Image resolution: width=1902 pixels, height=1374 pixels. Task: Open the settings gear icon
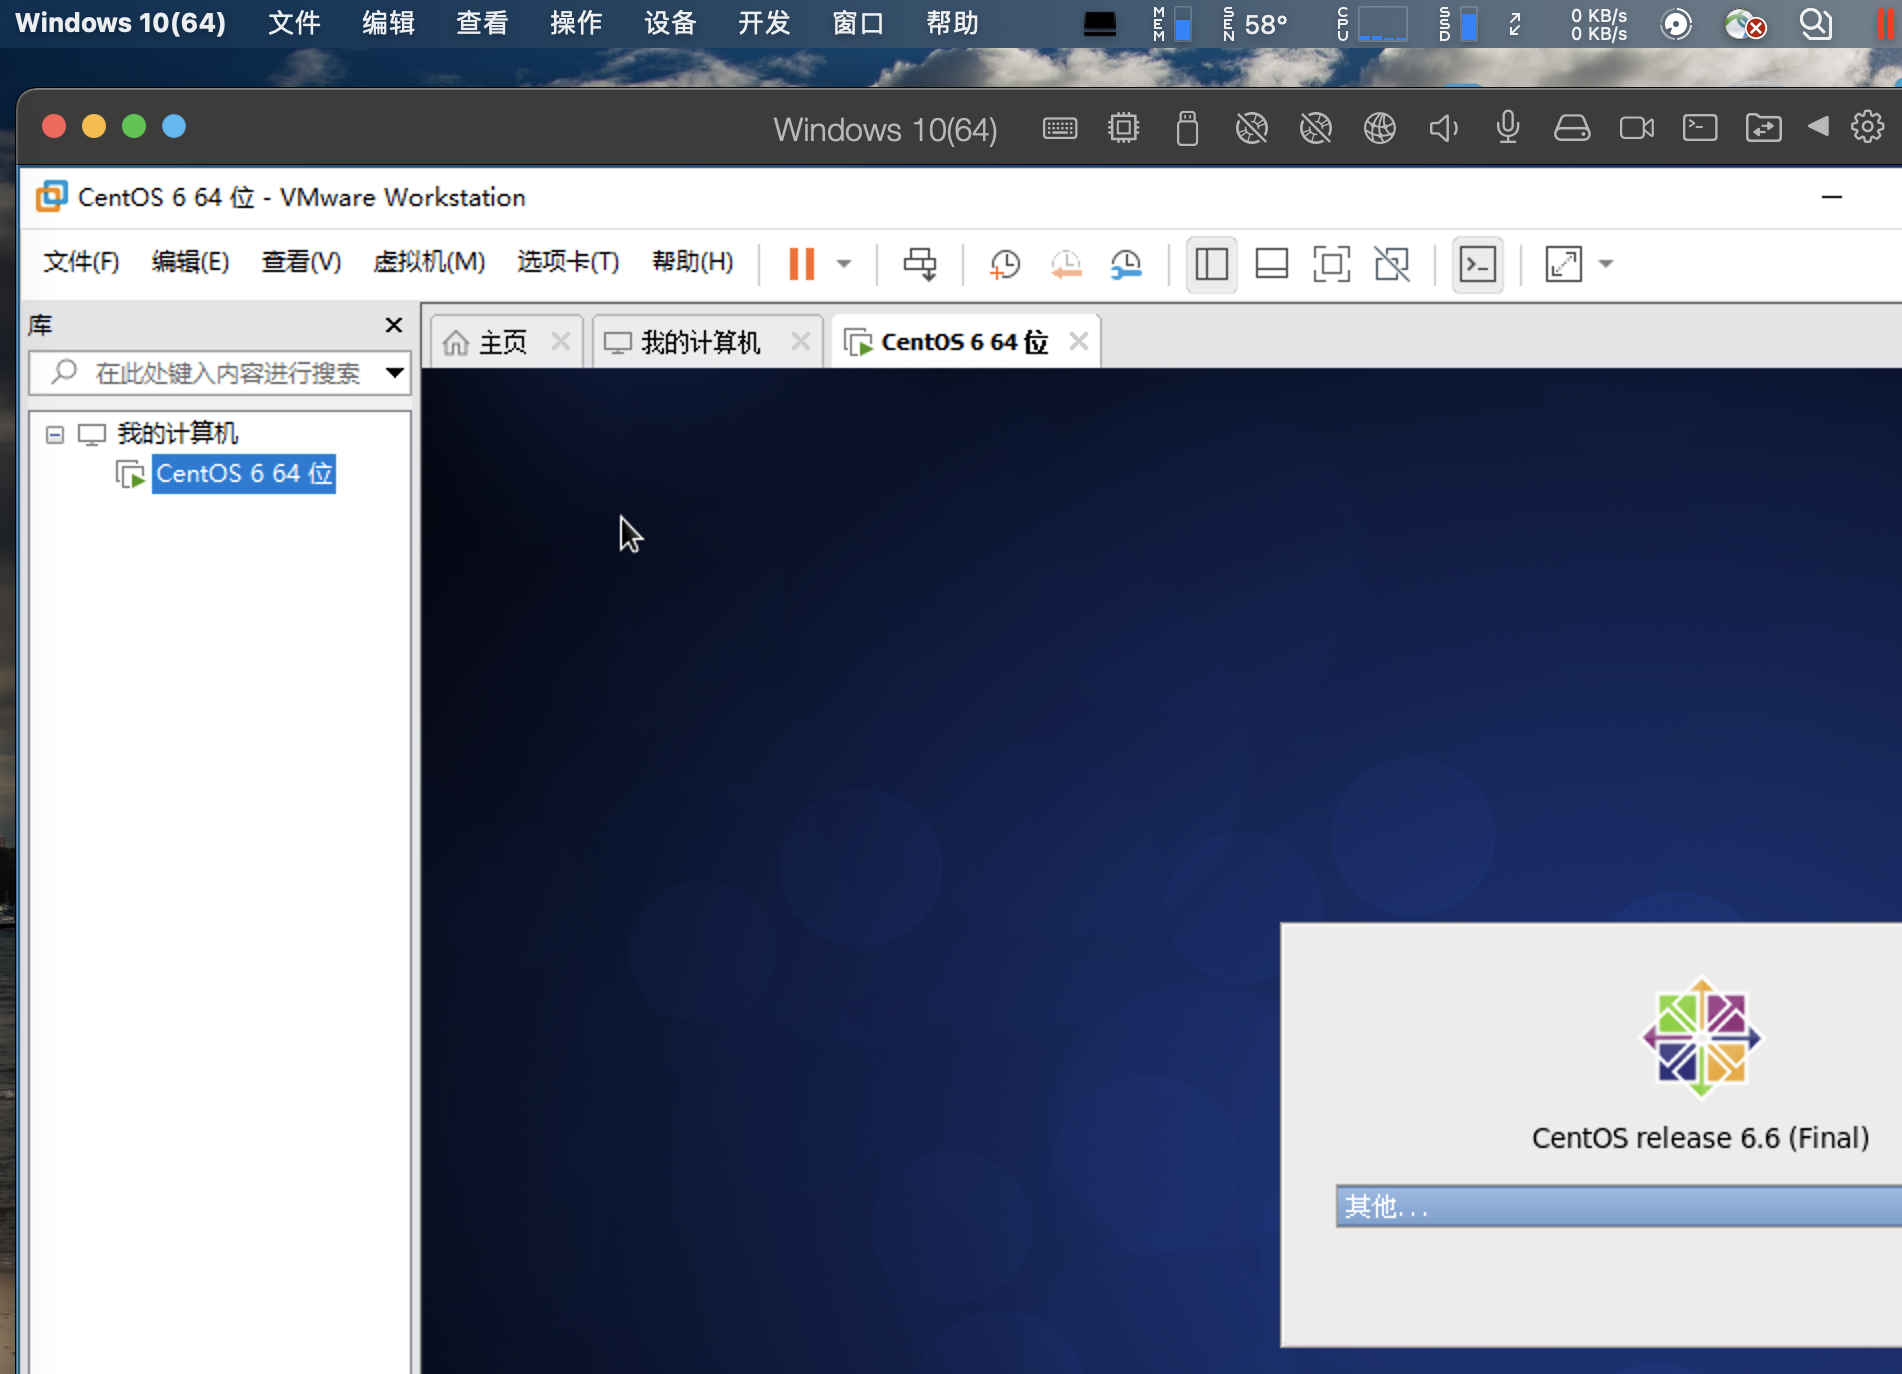coord(1867,127)
